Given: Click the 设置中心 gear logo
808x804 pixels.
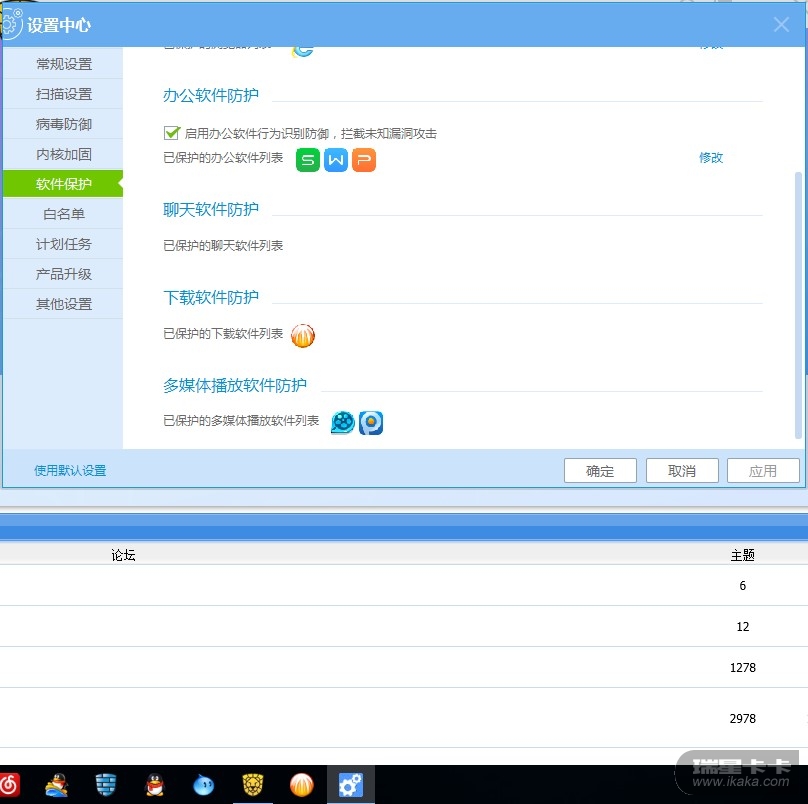Looking at the screenshot, I should click(x=10, y=24).
